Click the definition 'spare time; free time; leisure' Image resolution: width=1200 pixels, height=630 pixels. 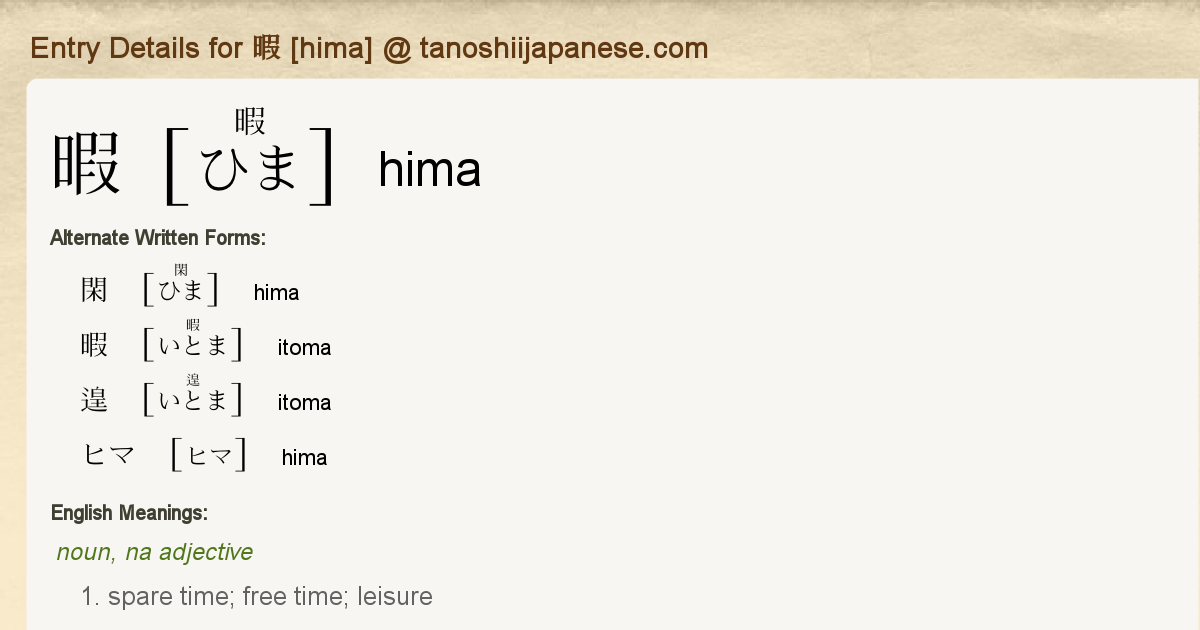pos(270,597)
